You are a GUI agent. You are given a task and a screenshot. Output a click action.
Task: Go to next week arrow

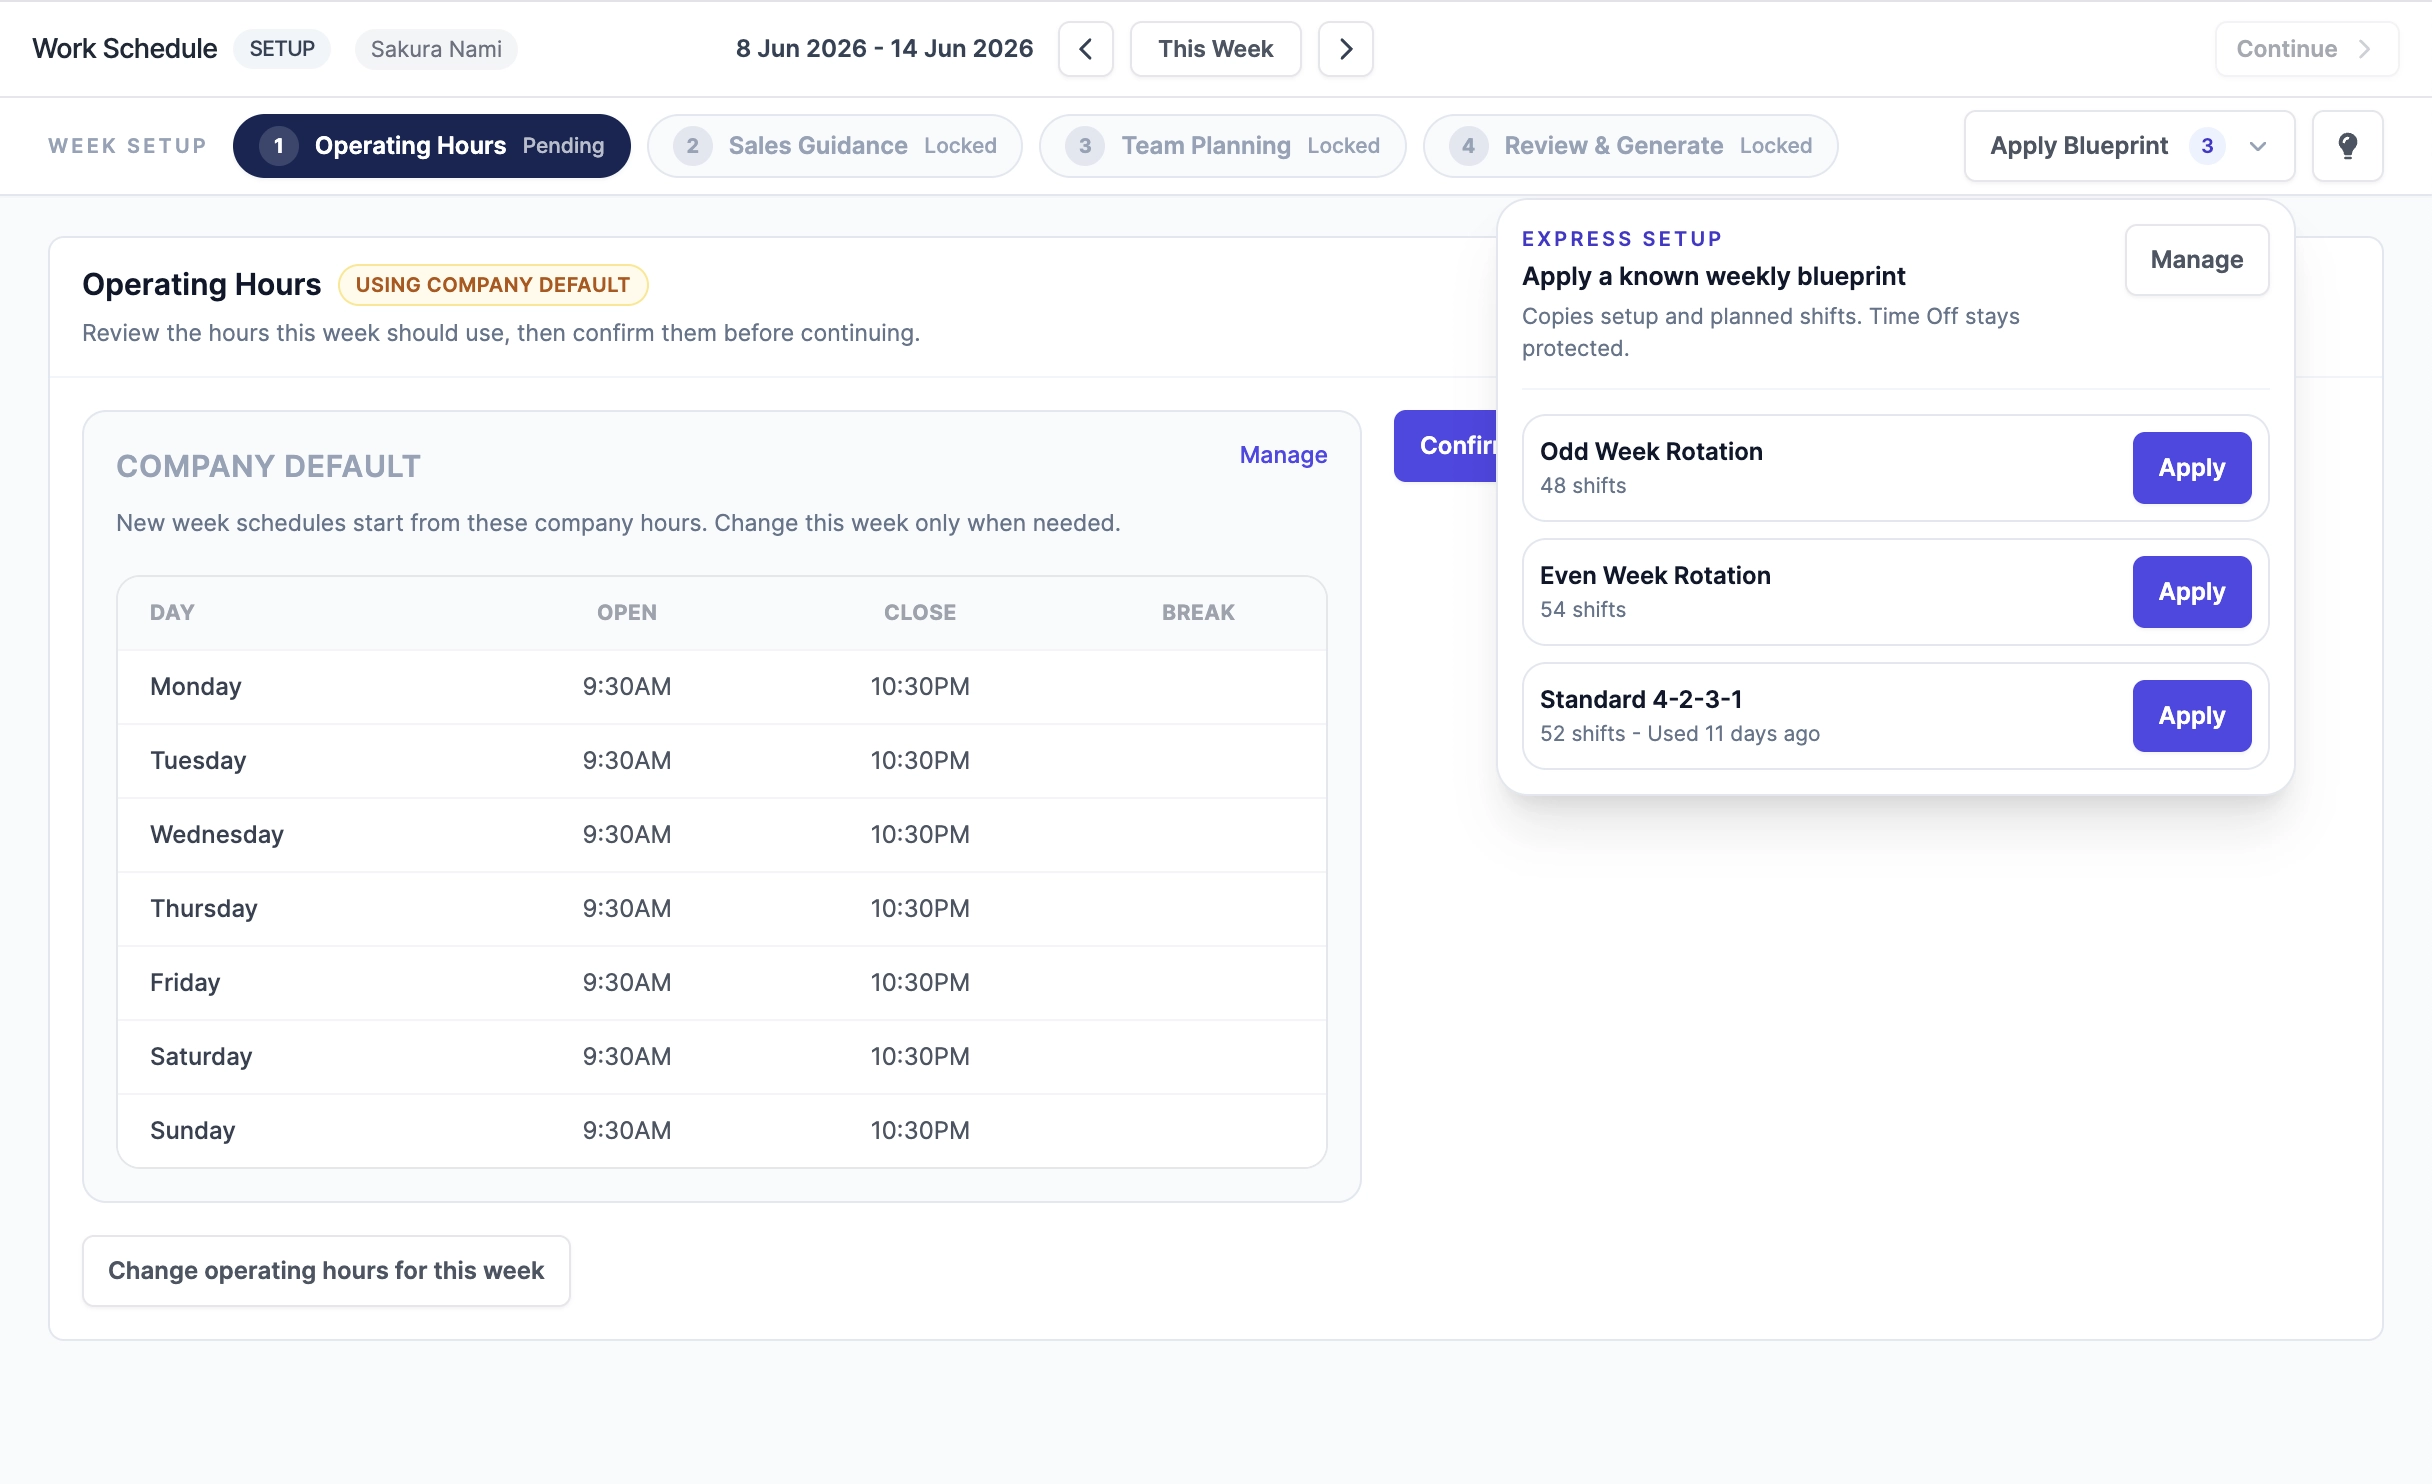pyautogui.click(x=1345, y=49)
